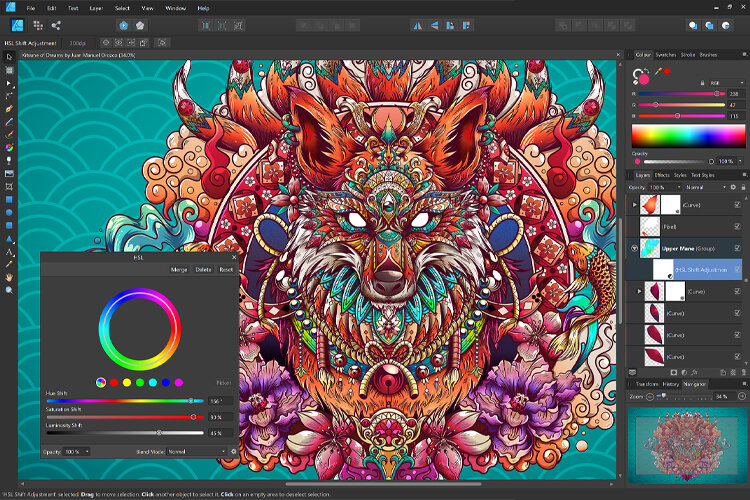Select the Artistic Text tool
750x500 pixels.
coord(9,251)
